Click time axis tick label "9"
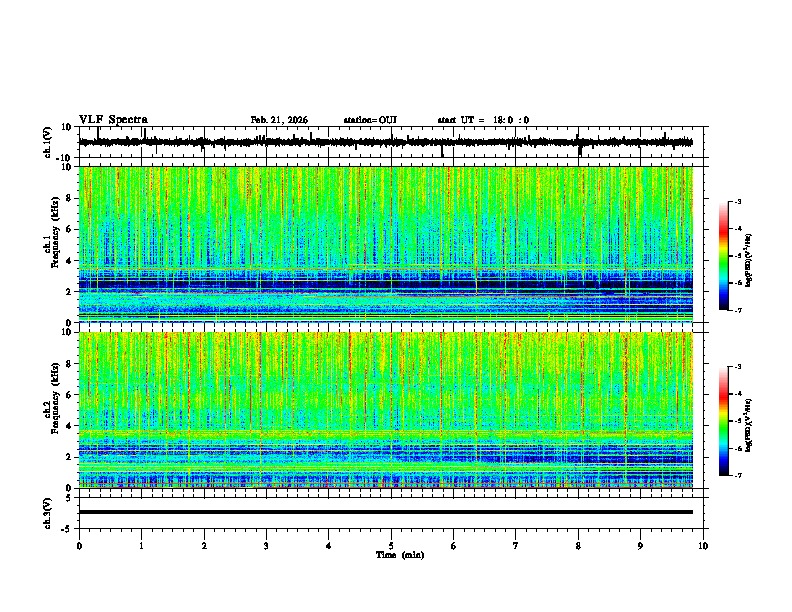Viewport: 792px width, 612px height. pyautogui.click(x=640, y=546)
